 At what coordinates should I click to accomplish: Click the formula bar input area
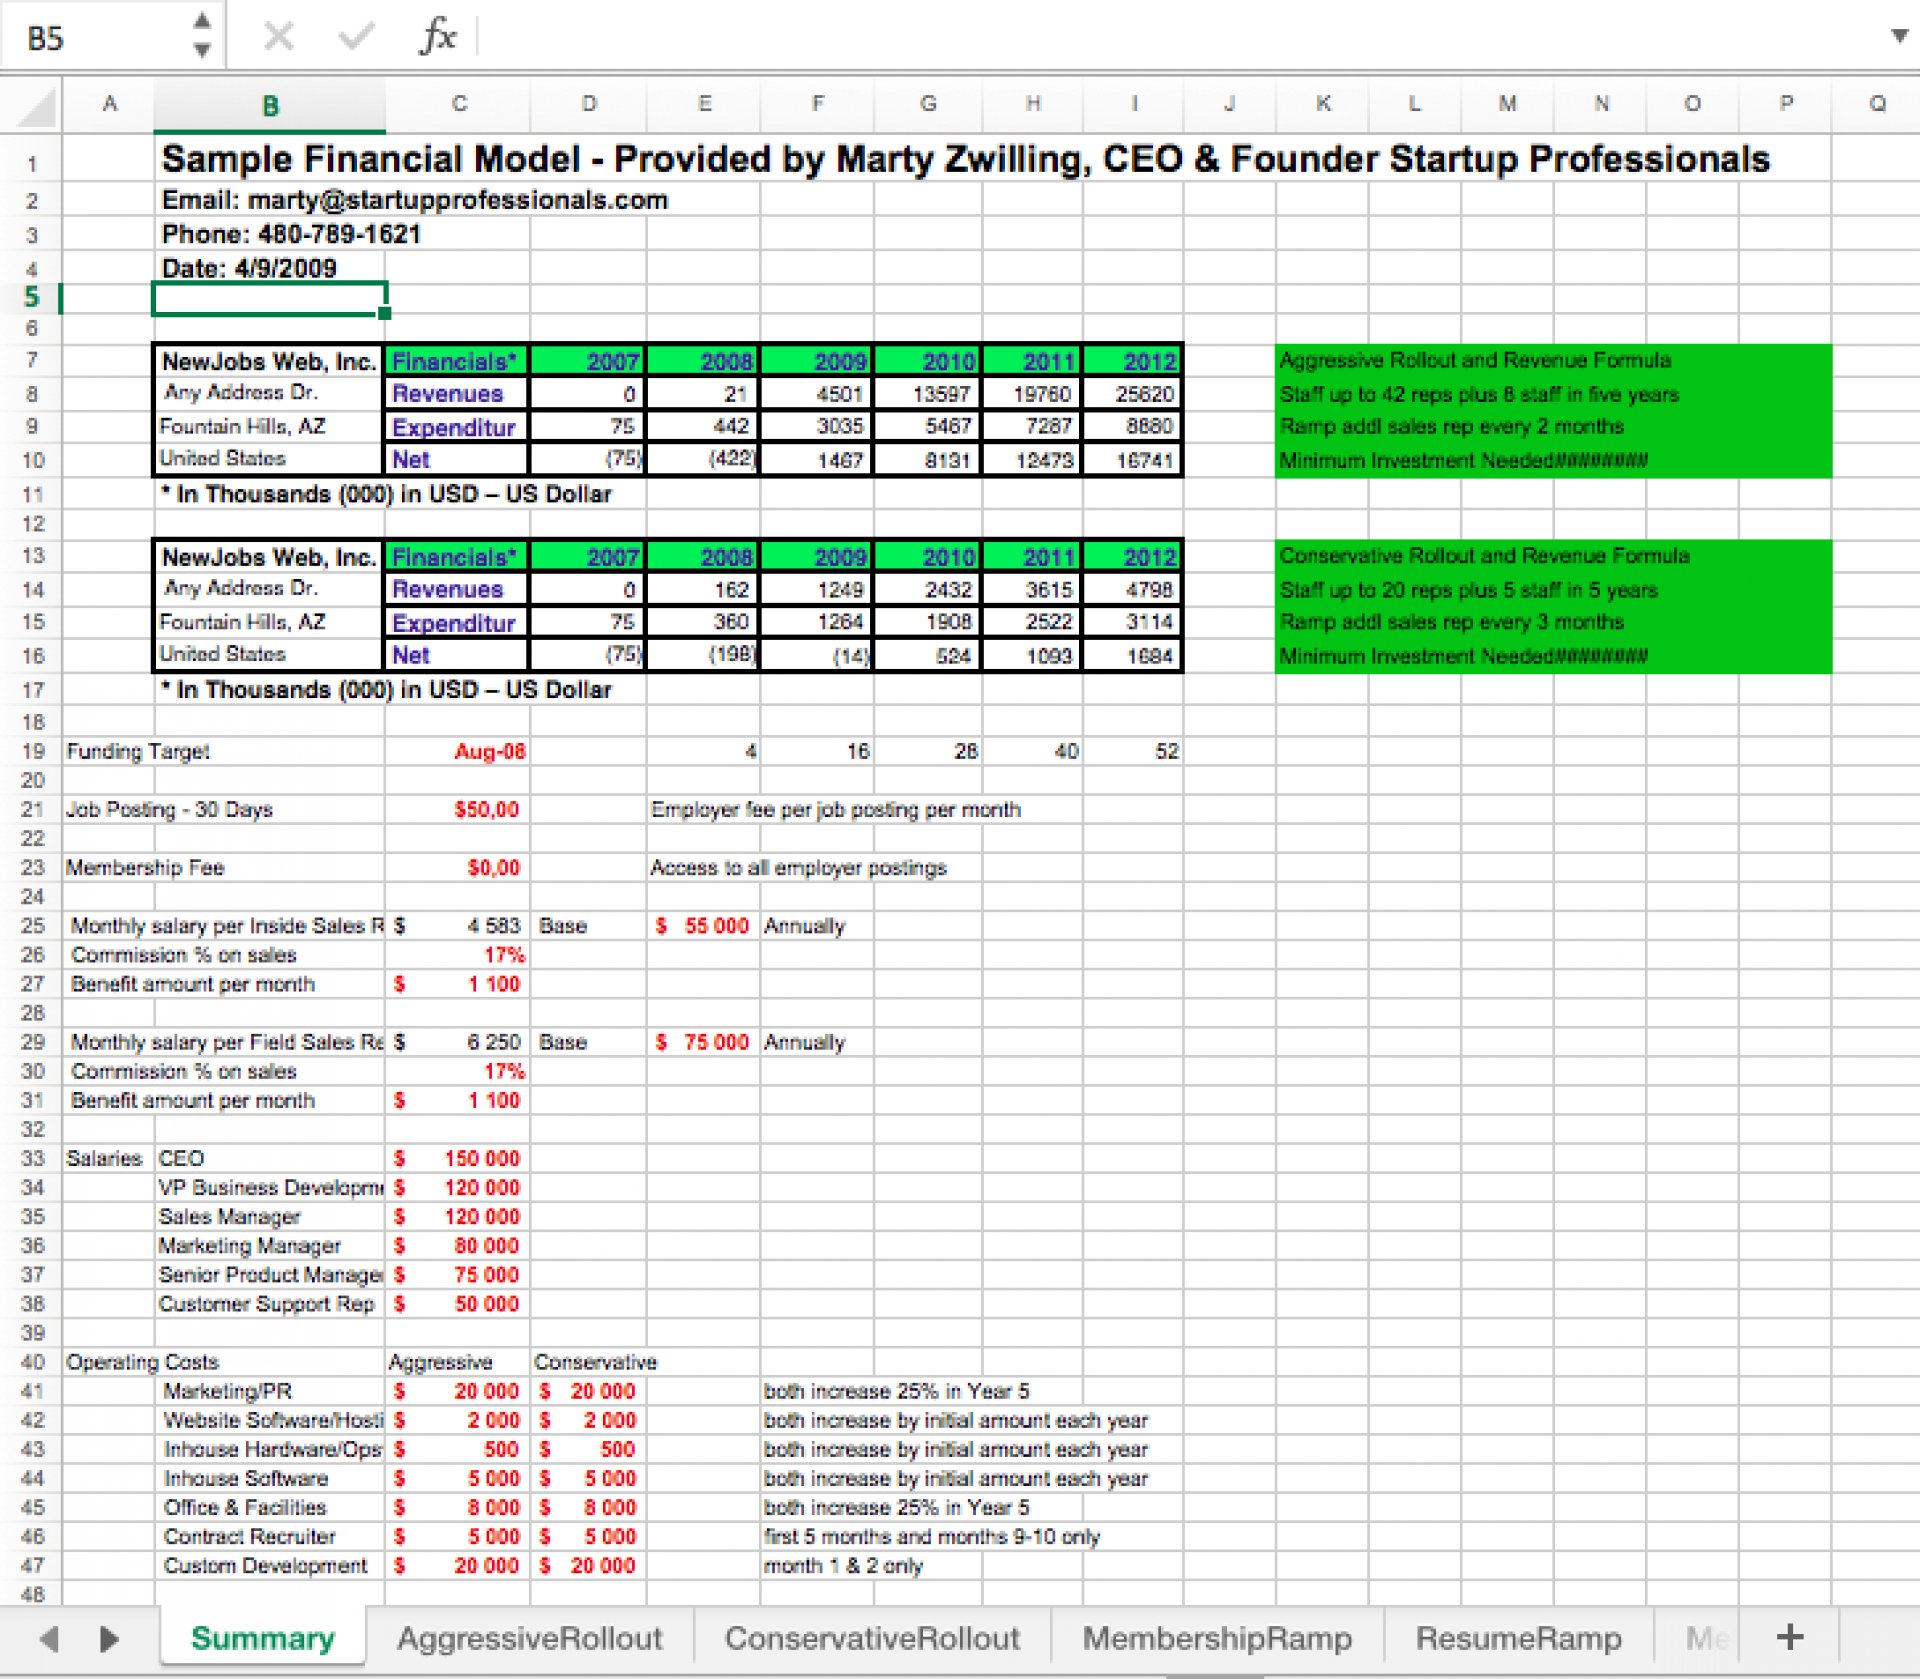tap(1180, 38)
